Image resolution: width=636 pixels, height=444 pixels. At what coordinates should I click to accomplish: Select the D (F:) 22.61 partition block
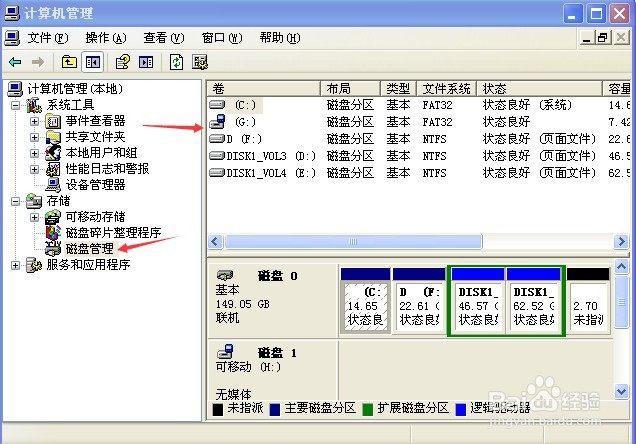[419, 301]
